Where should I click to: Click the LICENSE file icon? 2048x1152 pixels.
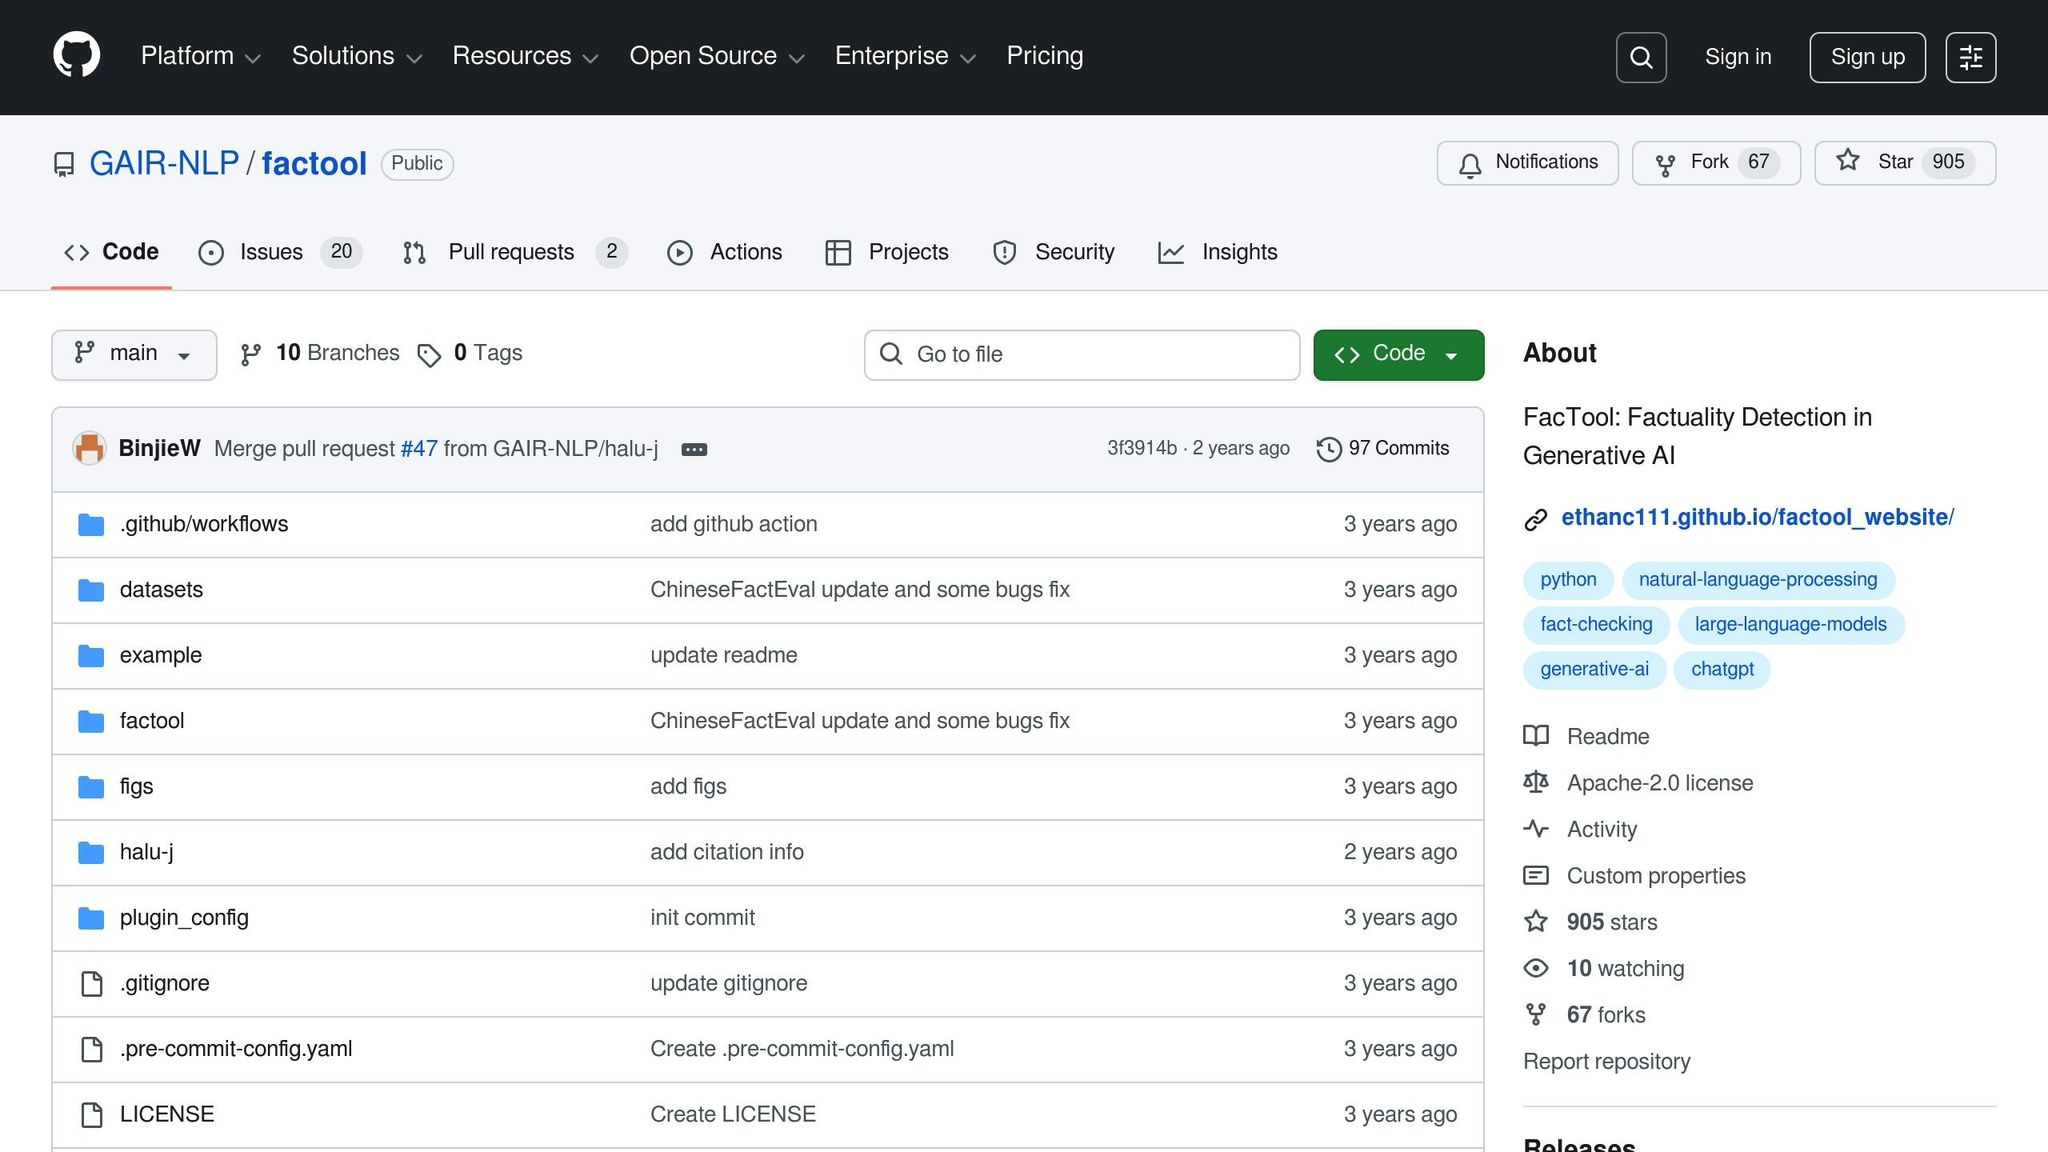[91, 1114]
